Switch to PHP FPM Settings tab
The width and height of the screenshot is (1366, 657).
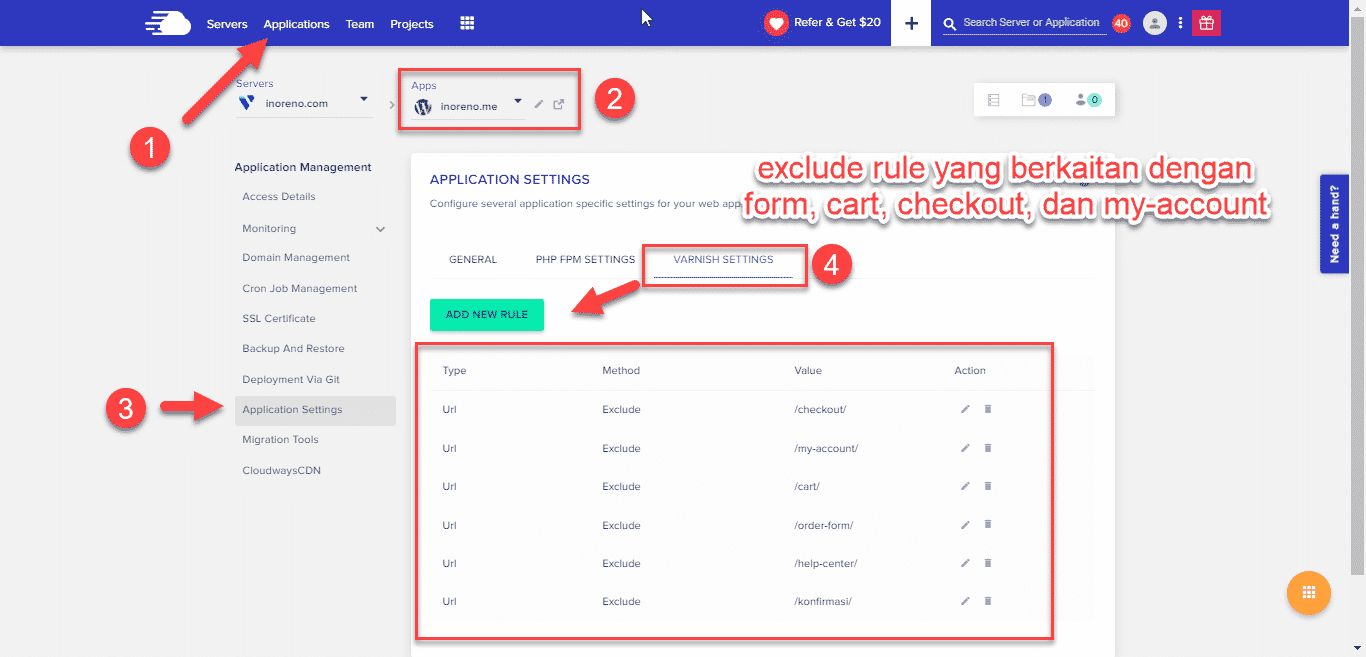point(585,260)
